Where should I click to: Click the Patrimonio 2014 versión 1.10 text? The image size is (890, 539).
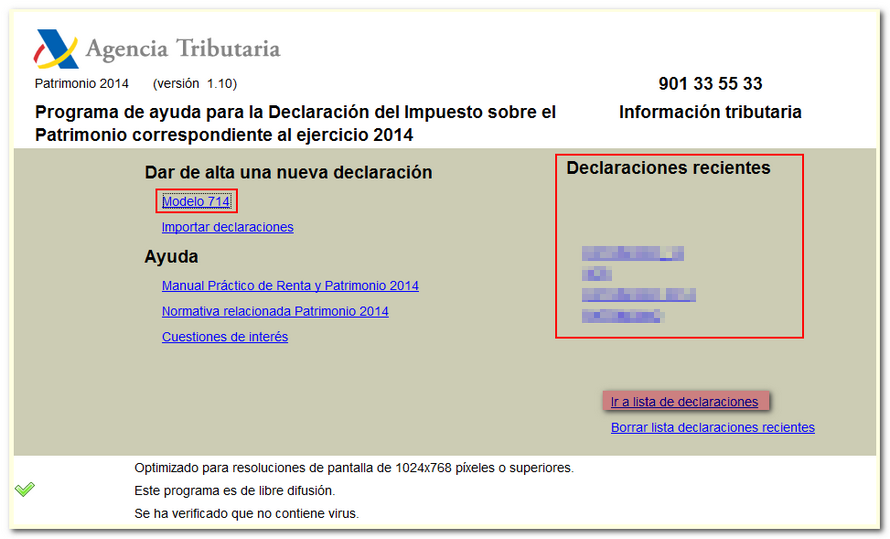[x=135, y=84]
